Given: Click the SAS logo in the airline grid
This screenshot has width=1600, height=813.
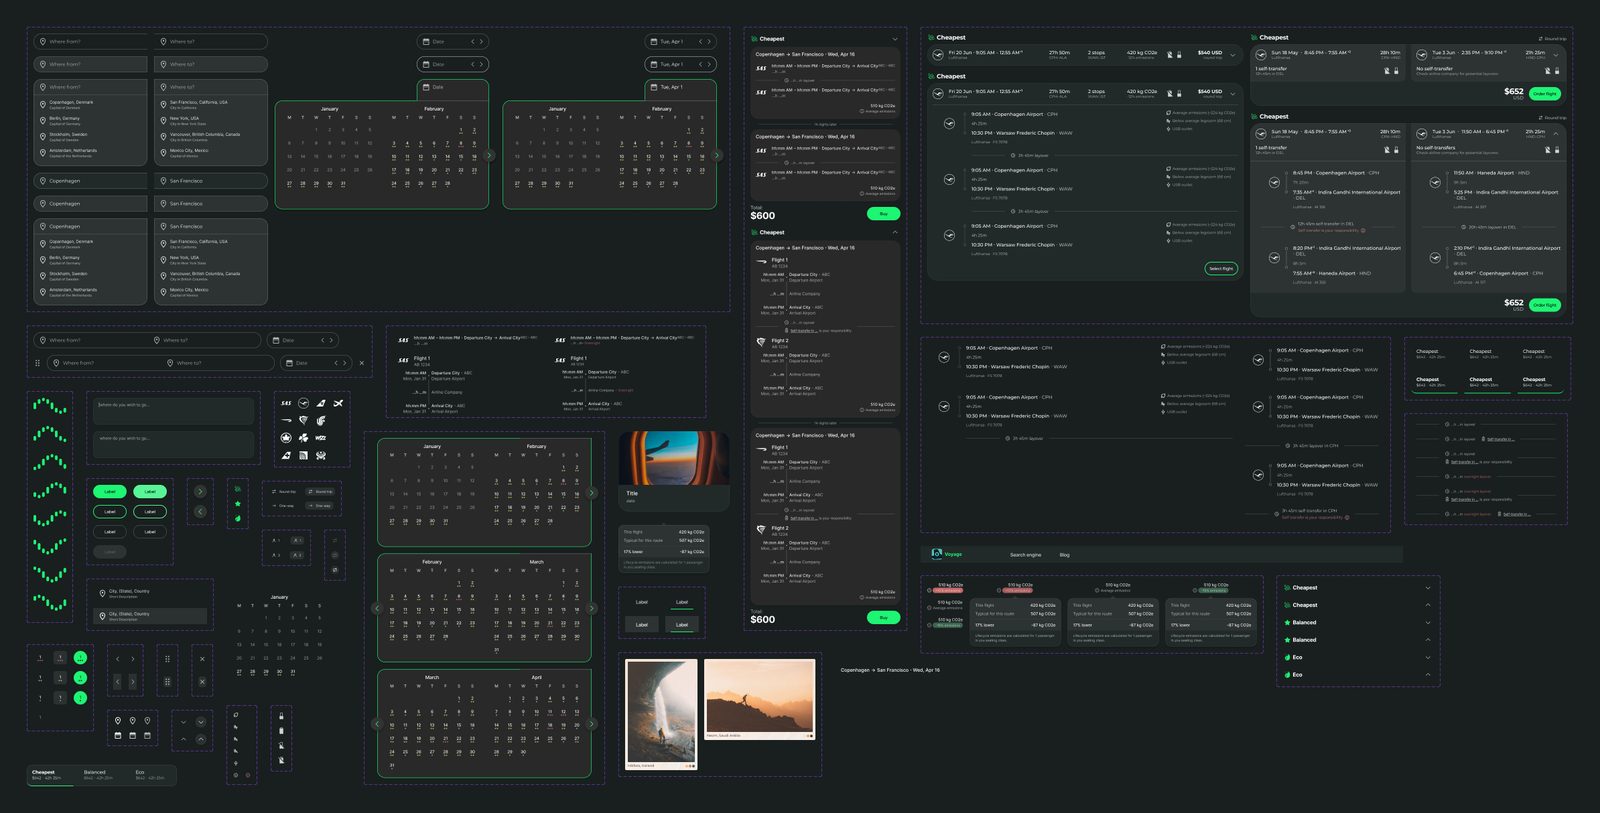Looking at the screenshot, I should tap(286, 403).
